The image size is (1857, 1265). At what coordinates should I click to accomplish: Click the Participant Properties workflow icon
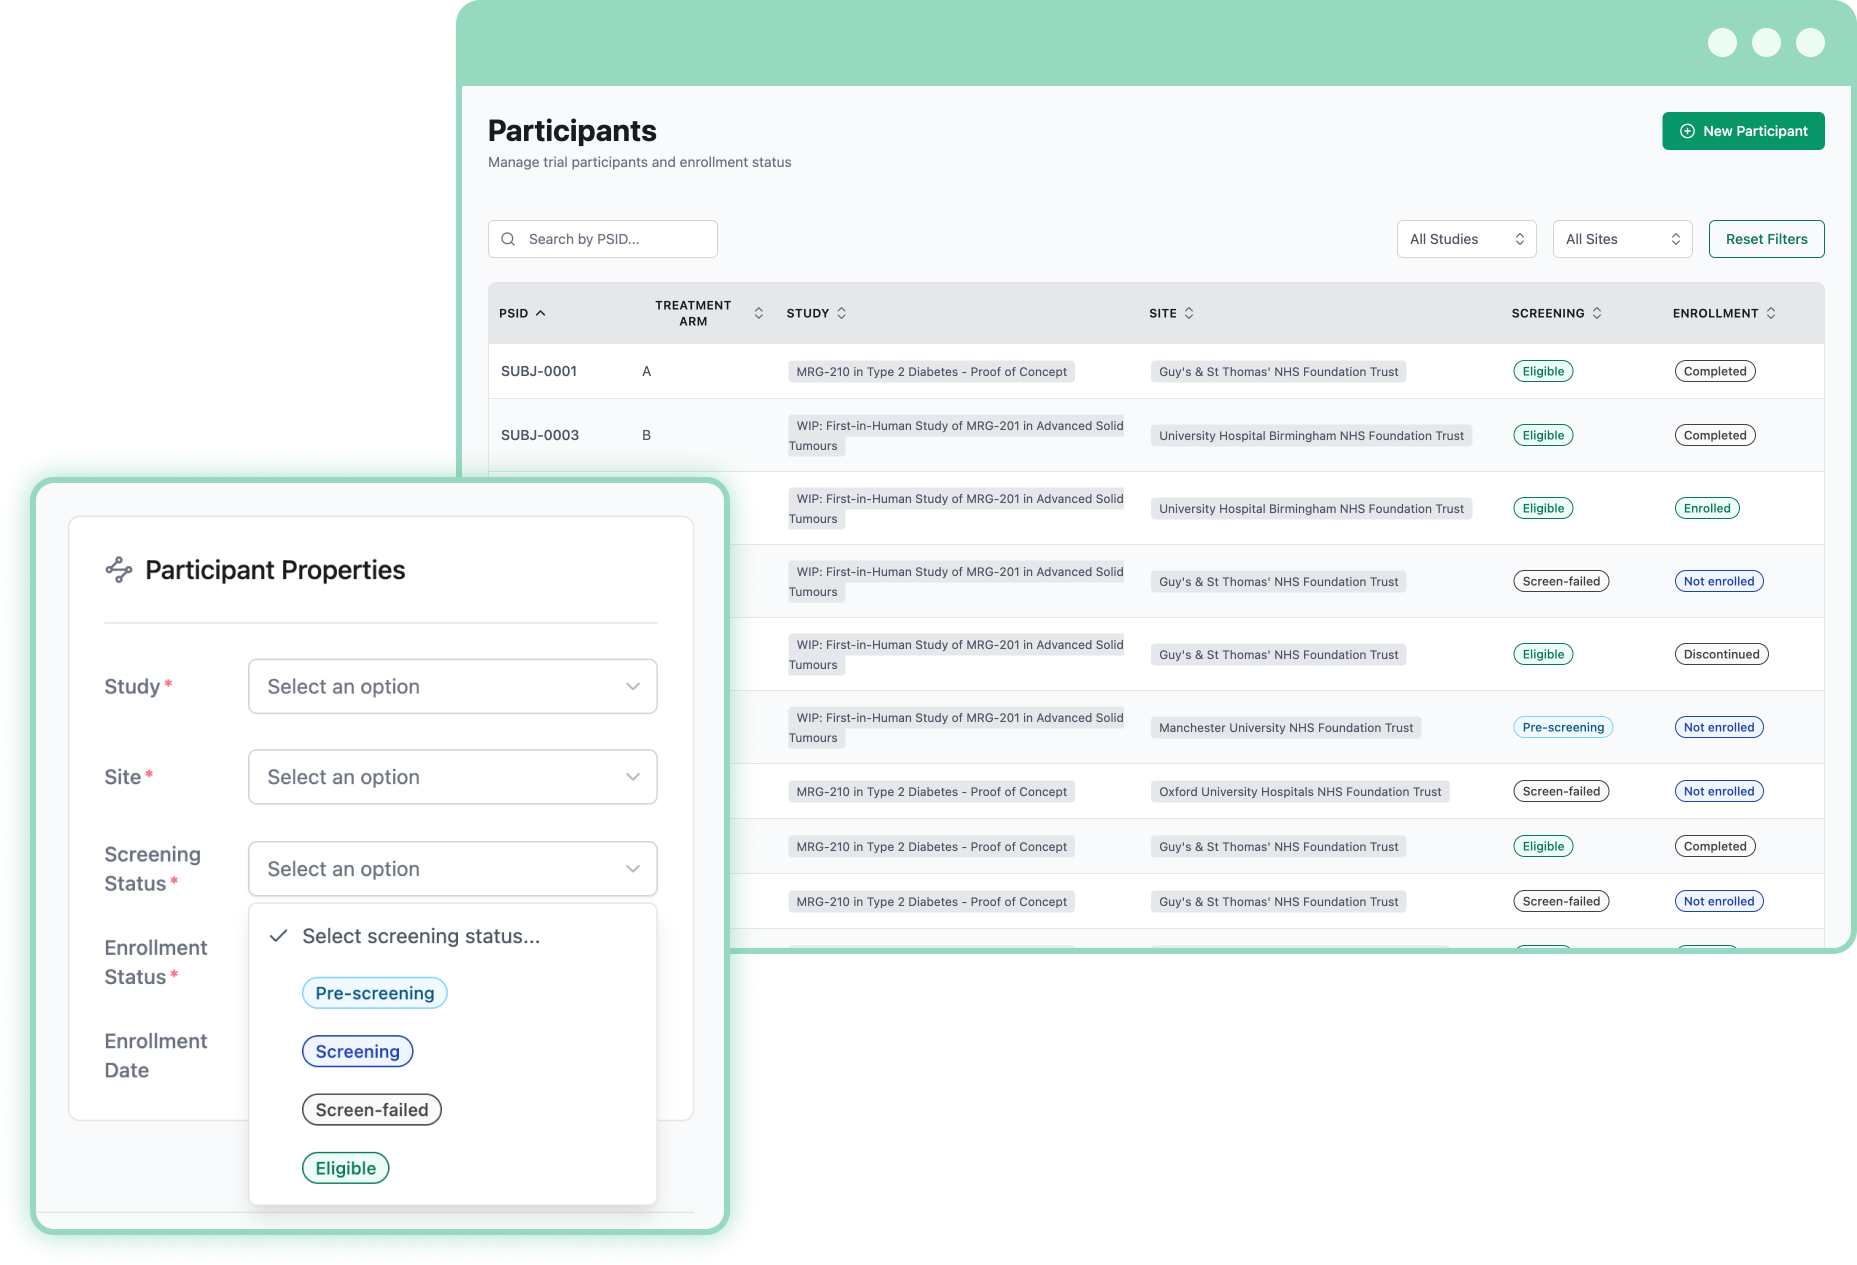tap(119, 570)
